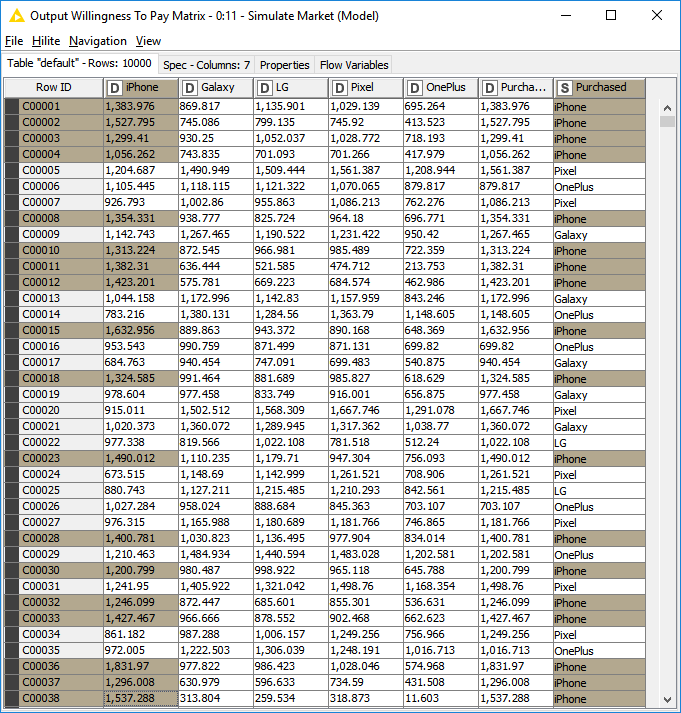Click iPhone cell 1,831.97 in iPhone column
The height and width of the screenshot is (713, 681).
coord(141,667)
